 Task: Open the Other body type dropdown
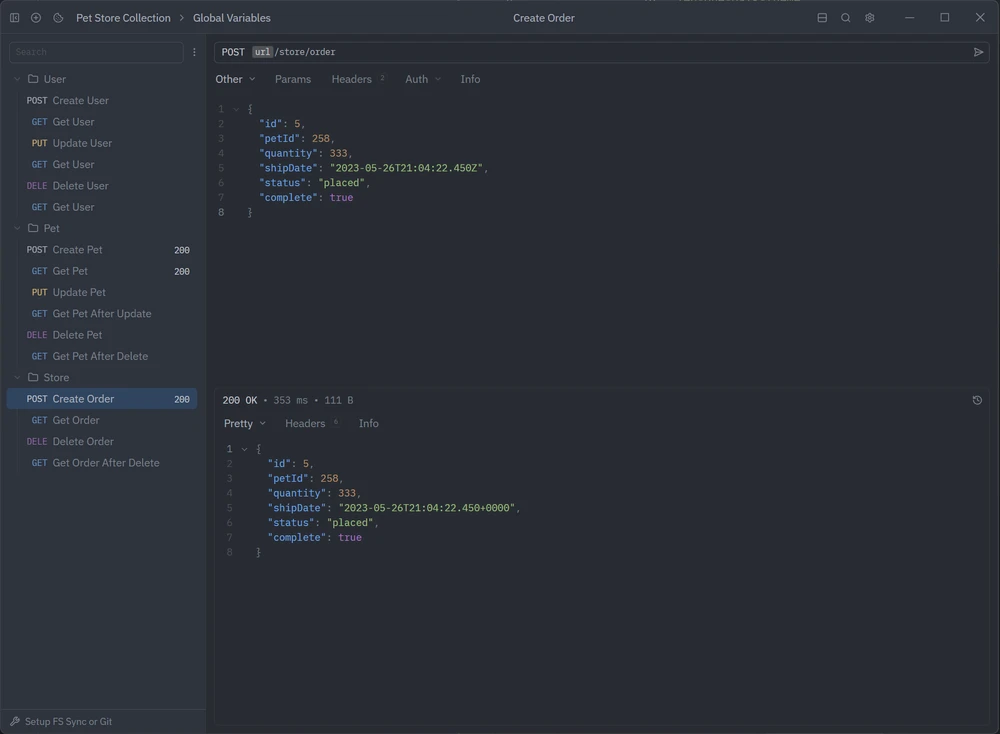click(x=235, y=79)
